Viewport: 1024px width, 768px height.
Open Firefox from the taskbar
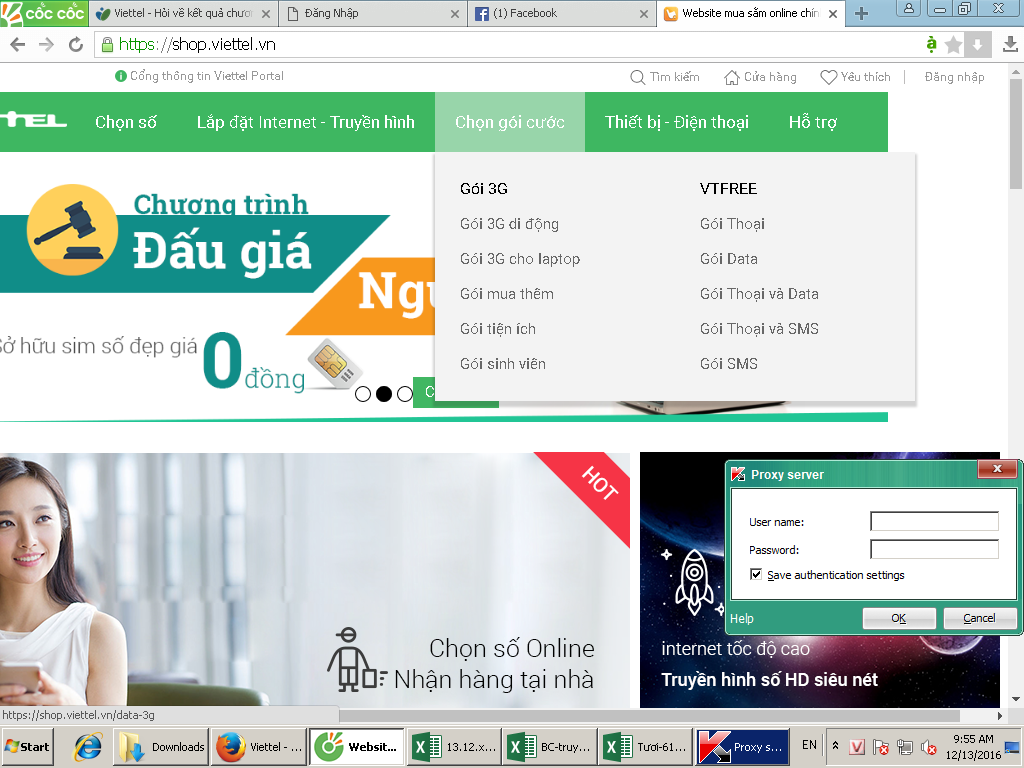231,747
